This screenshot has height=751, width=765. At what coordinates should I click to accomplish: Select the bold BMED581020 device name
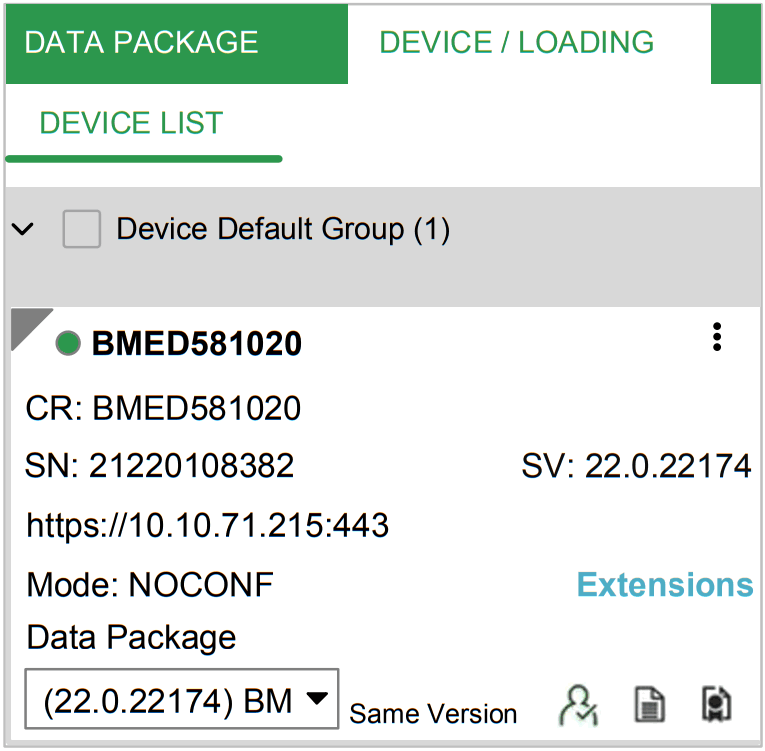(x=197, y=344)
